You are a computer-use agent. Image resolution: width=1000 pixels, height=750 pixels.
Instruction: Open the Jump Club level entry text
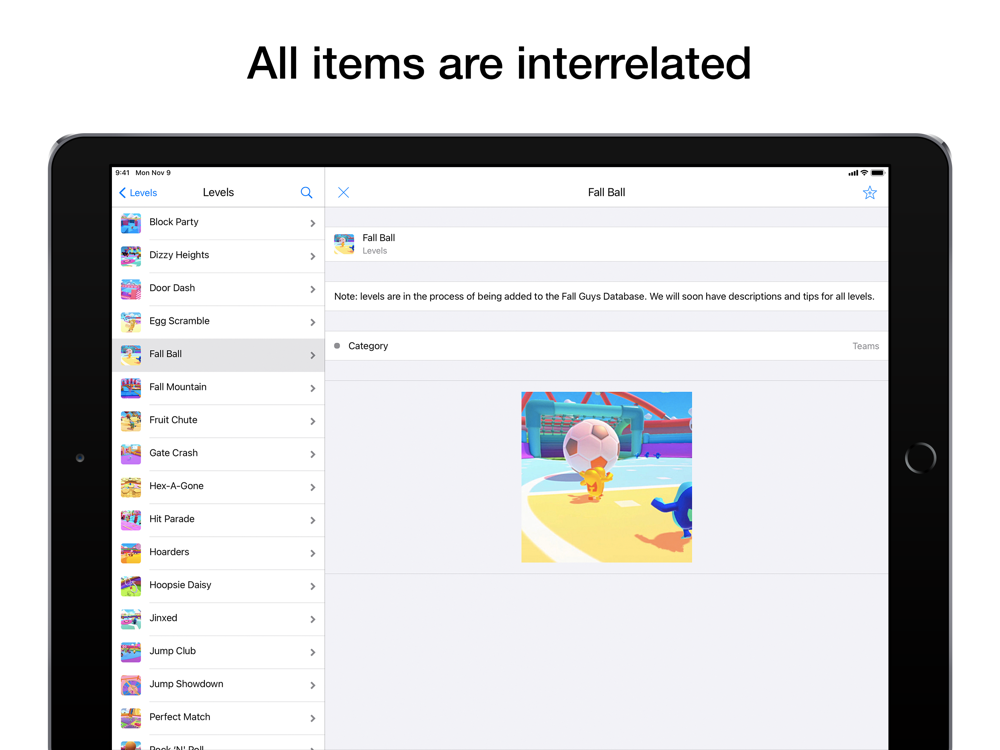point(172,651)
